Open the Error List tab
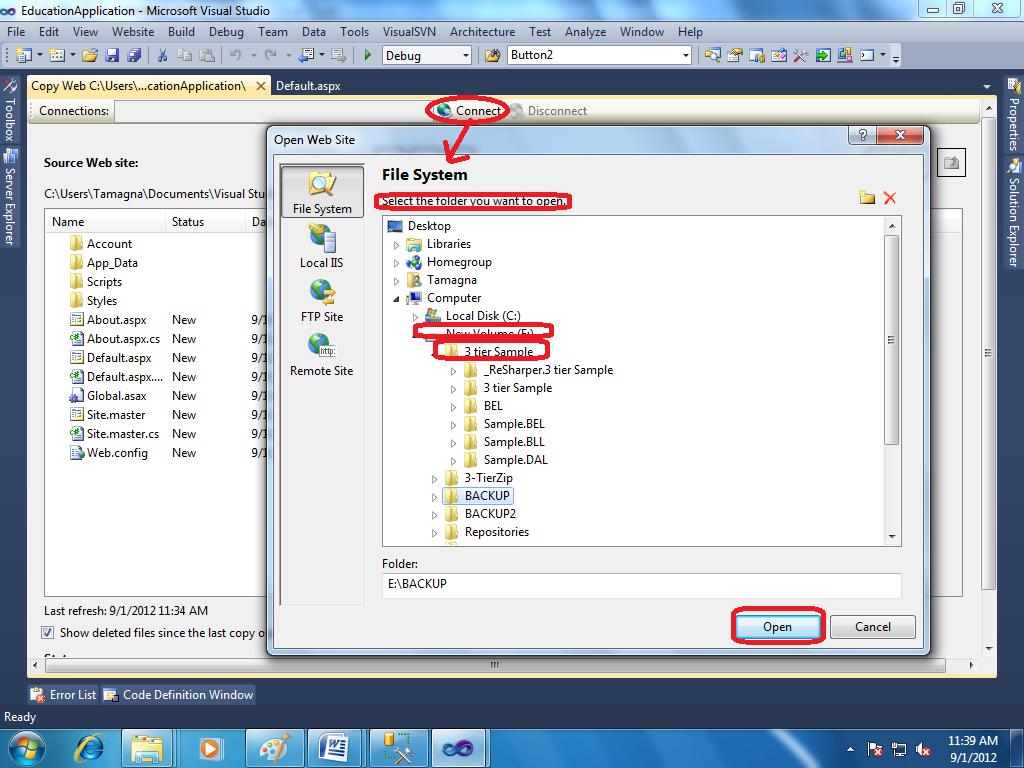 [63, 695]
